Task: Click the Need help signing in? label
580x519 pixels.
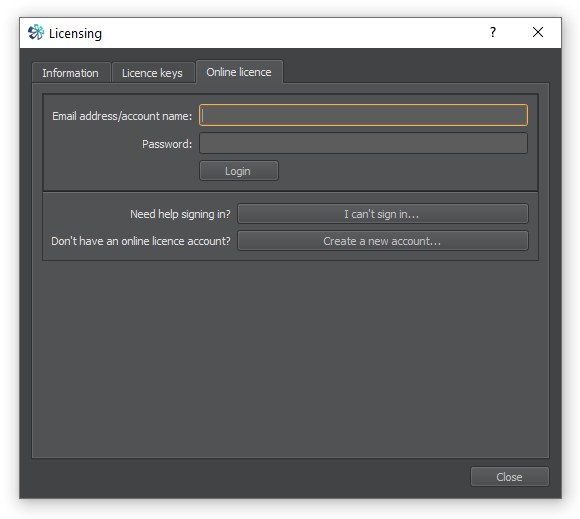Action: [x=180, y=214]
